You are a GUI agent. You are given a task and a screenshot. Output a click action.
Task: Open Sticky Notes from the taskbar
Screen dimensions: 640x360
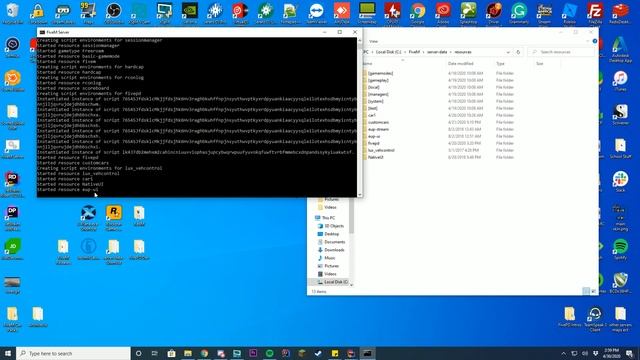click(335, 353)
